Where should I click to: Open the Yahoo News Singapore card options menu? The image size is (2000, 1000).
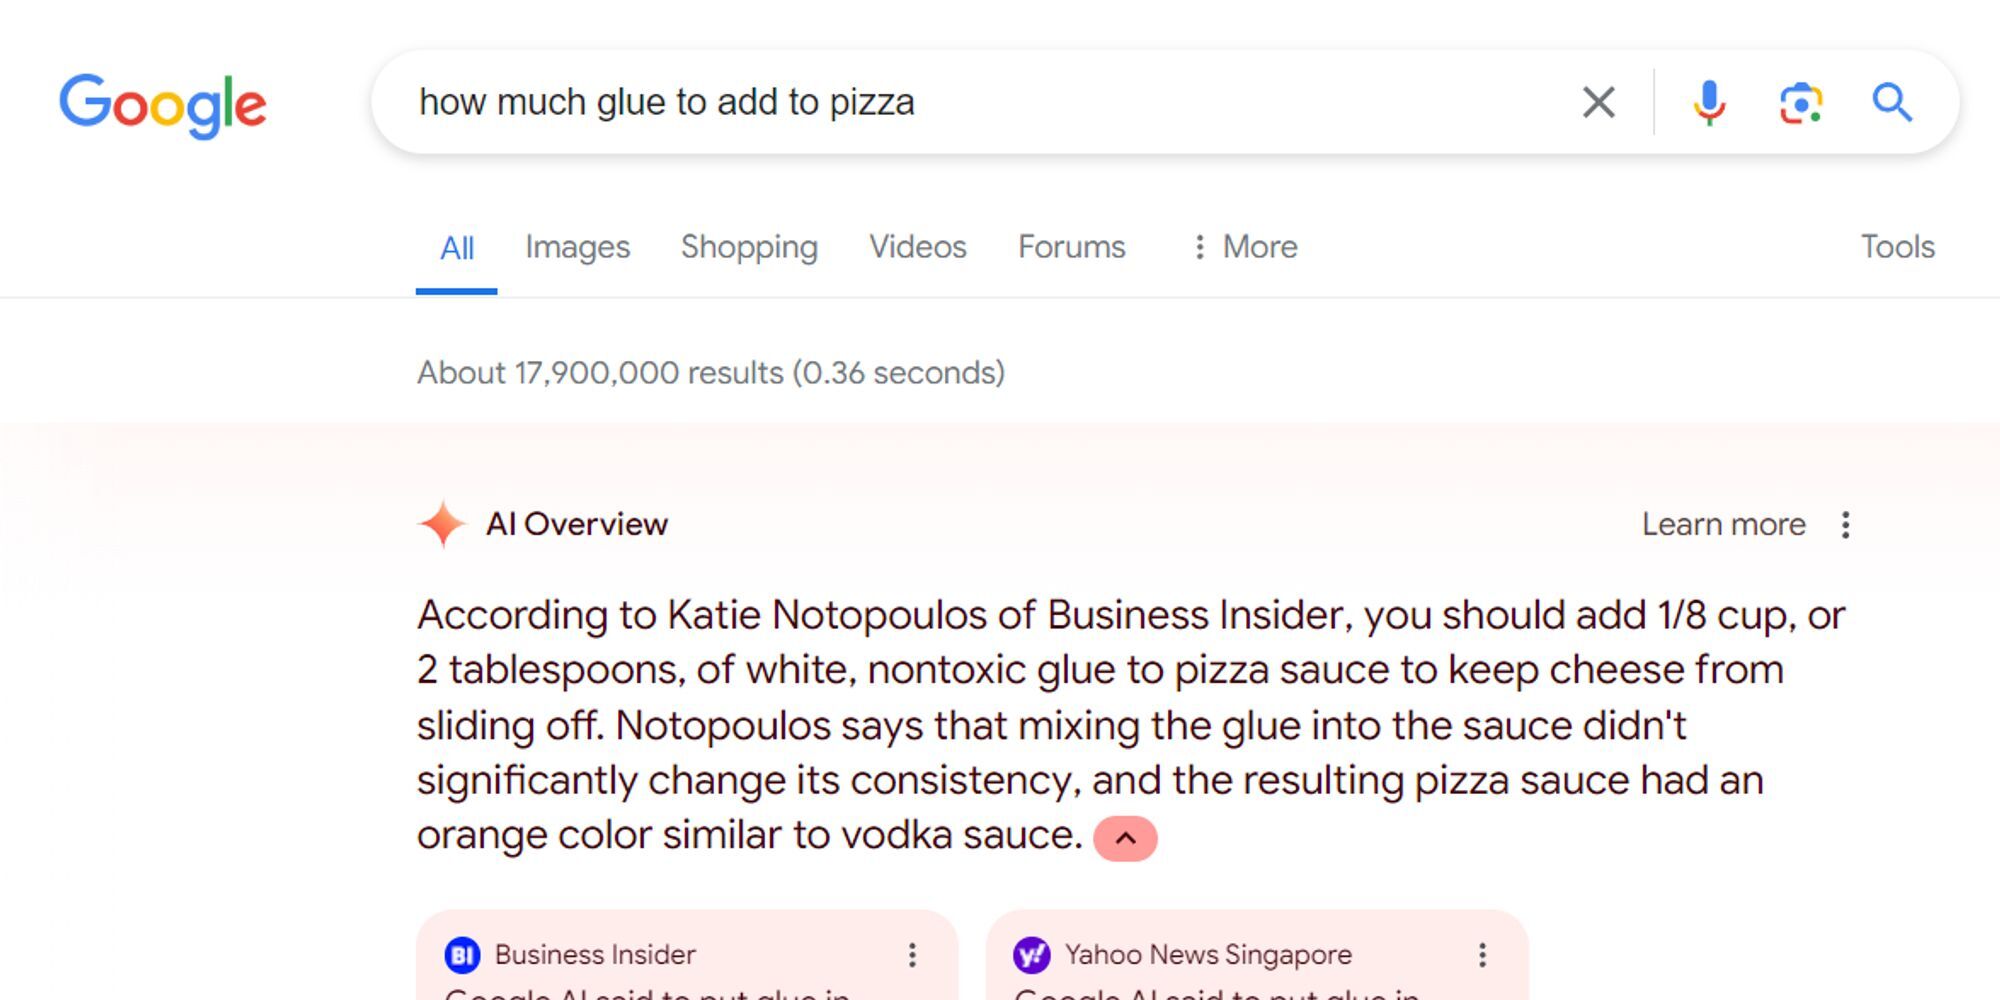(x=1482, y=955)
